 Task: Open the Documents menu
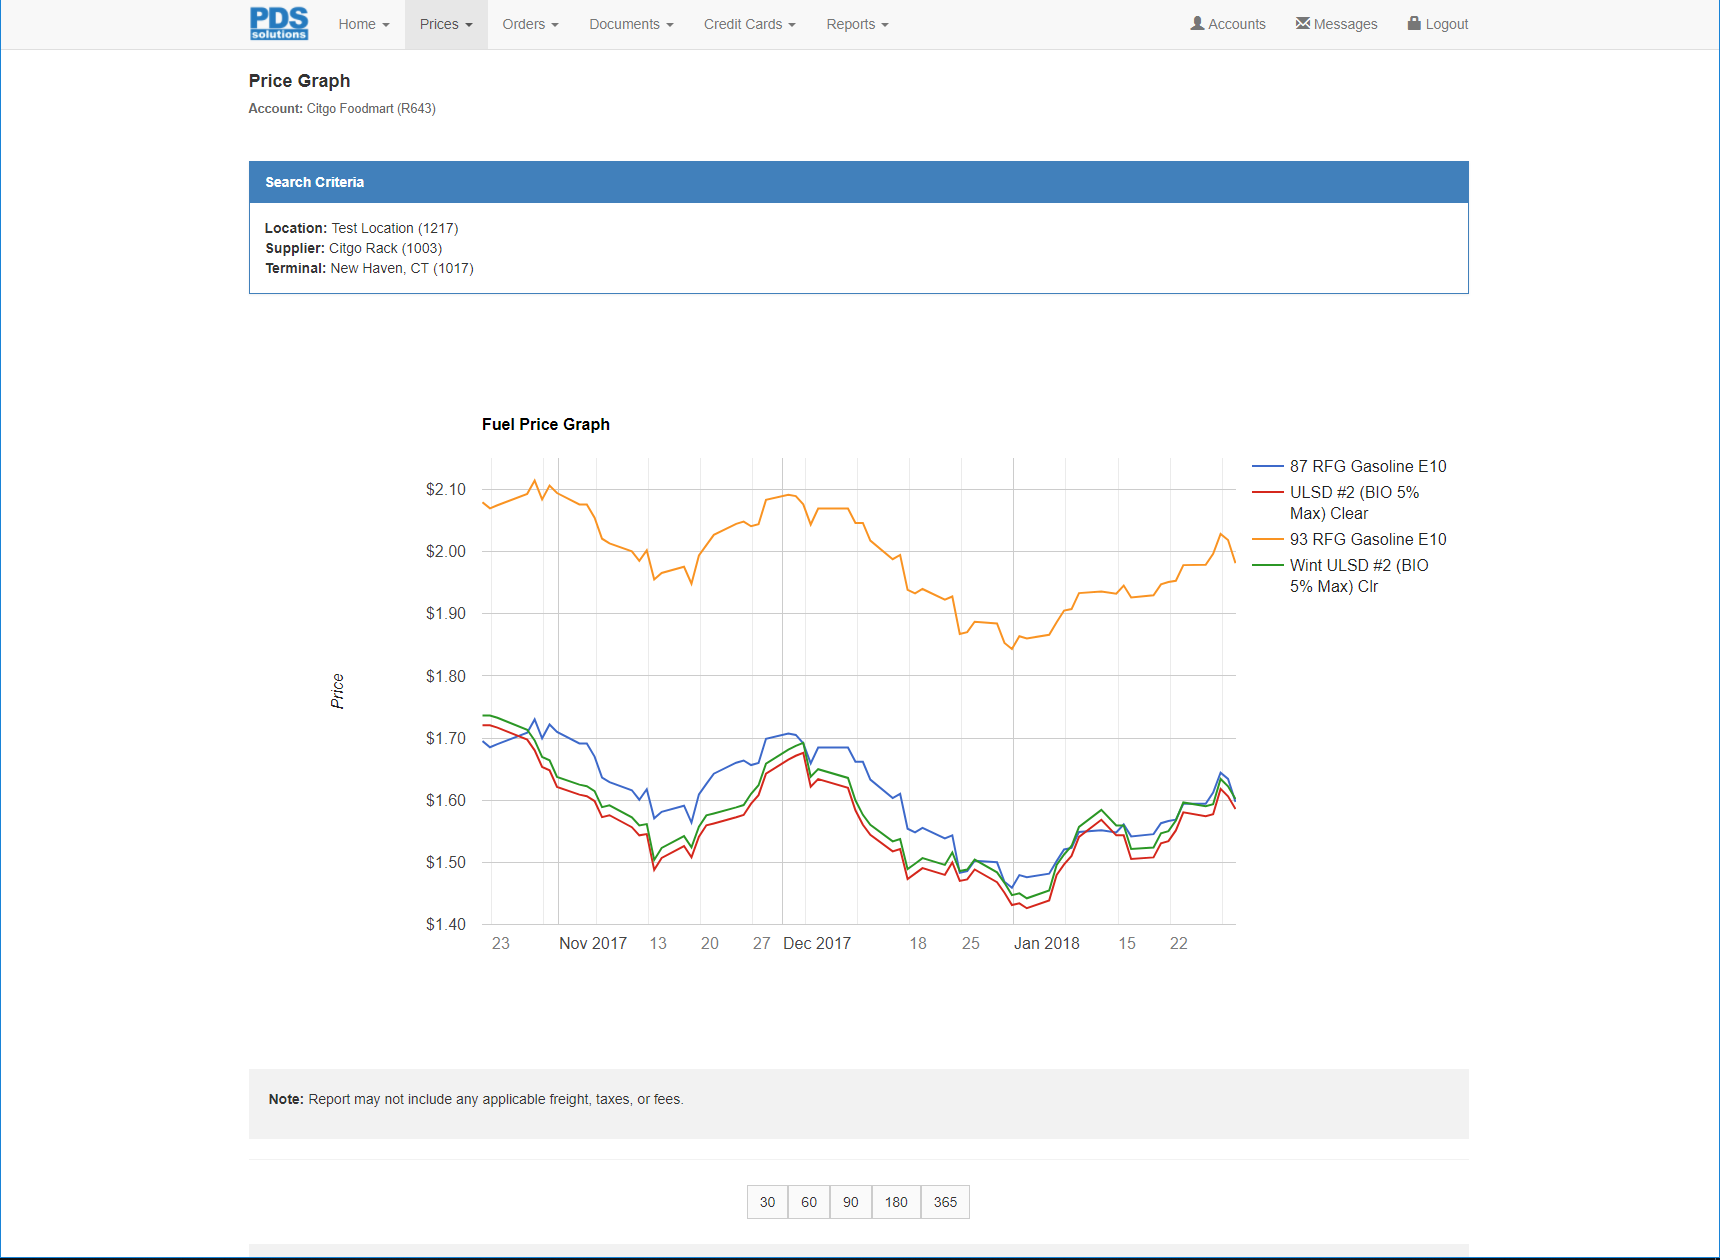pos(631,24)
